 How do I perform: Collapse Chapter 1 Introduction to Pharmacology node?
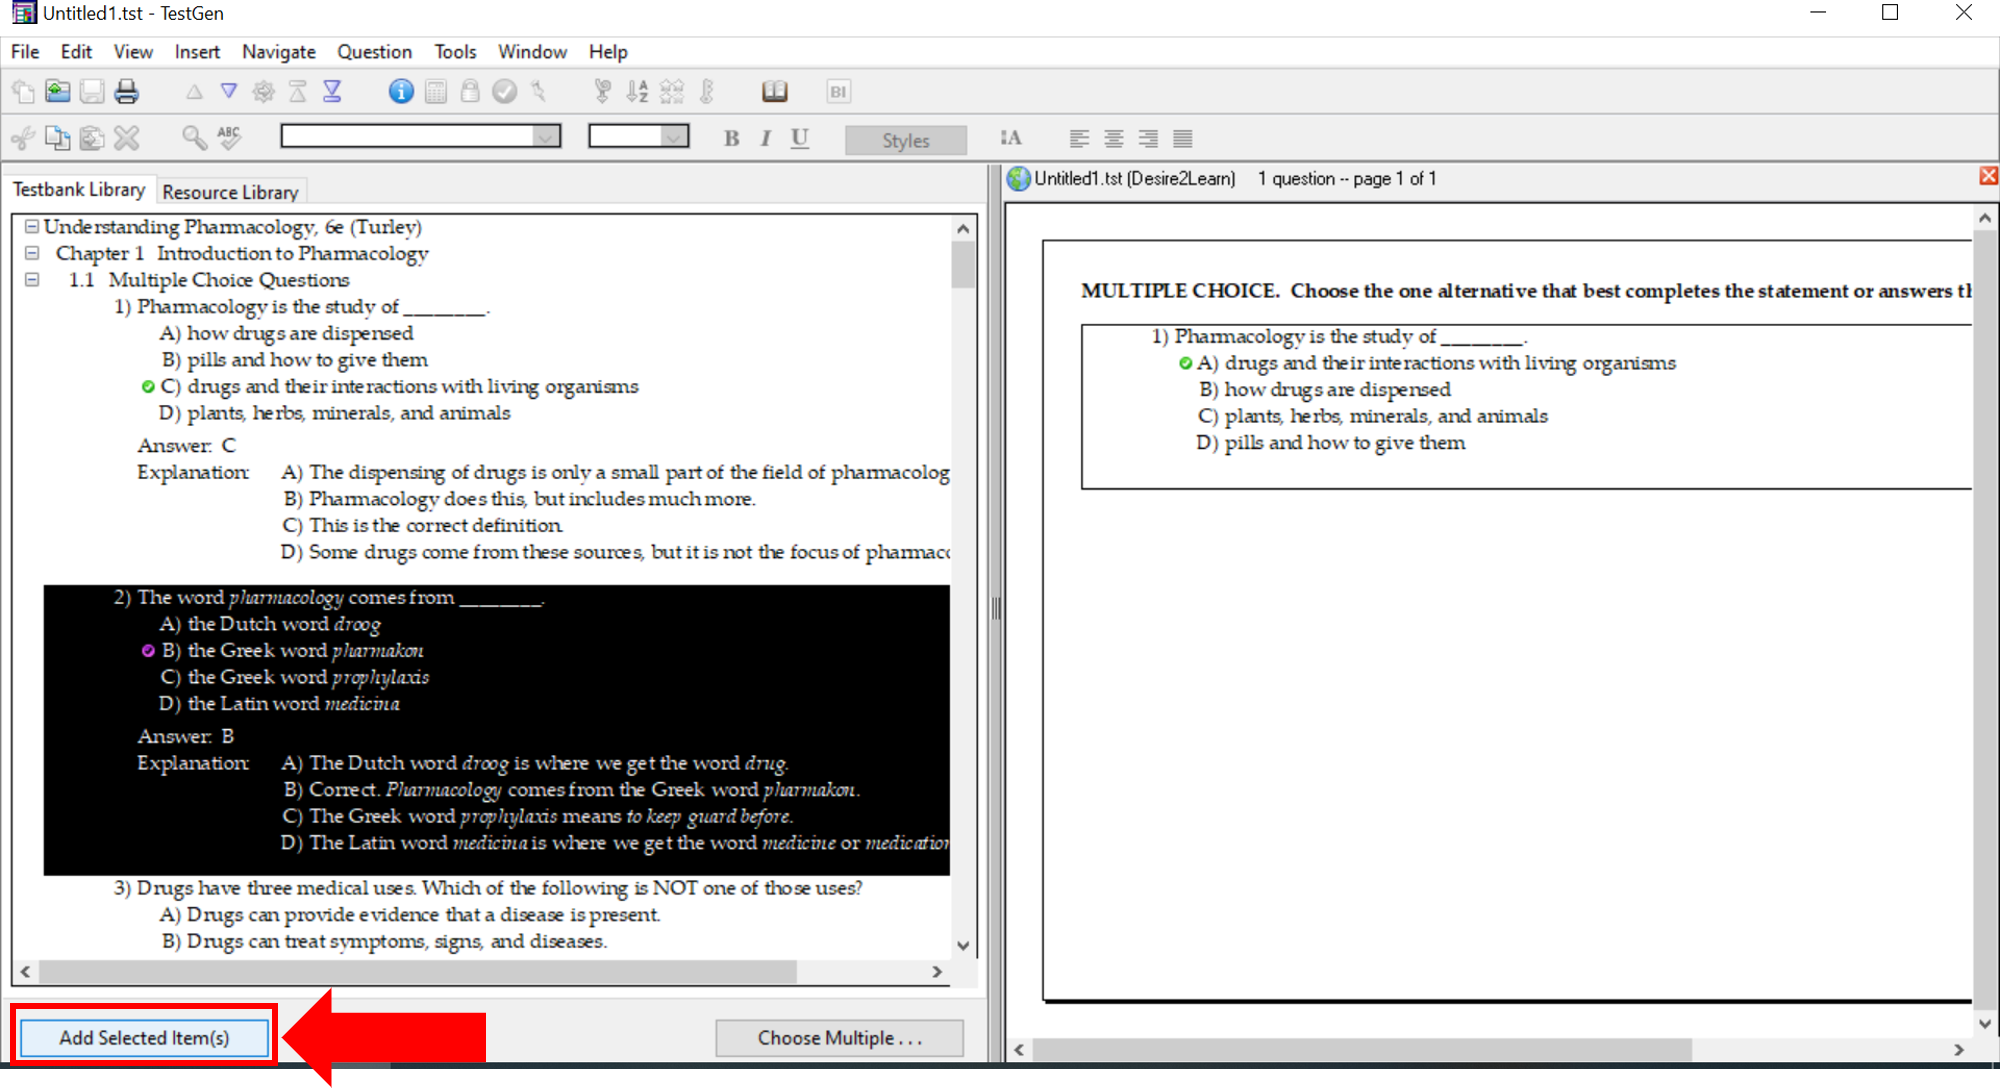(32, 253)
